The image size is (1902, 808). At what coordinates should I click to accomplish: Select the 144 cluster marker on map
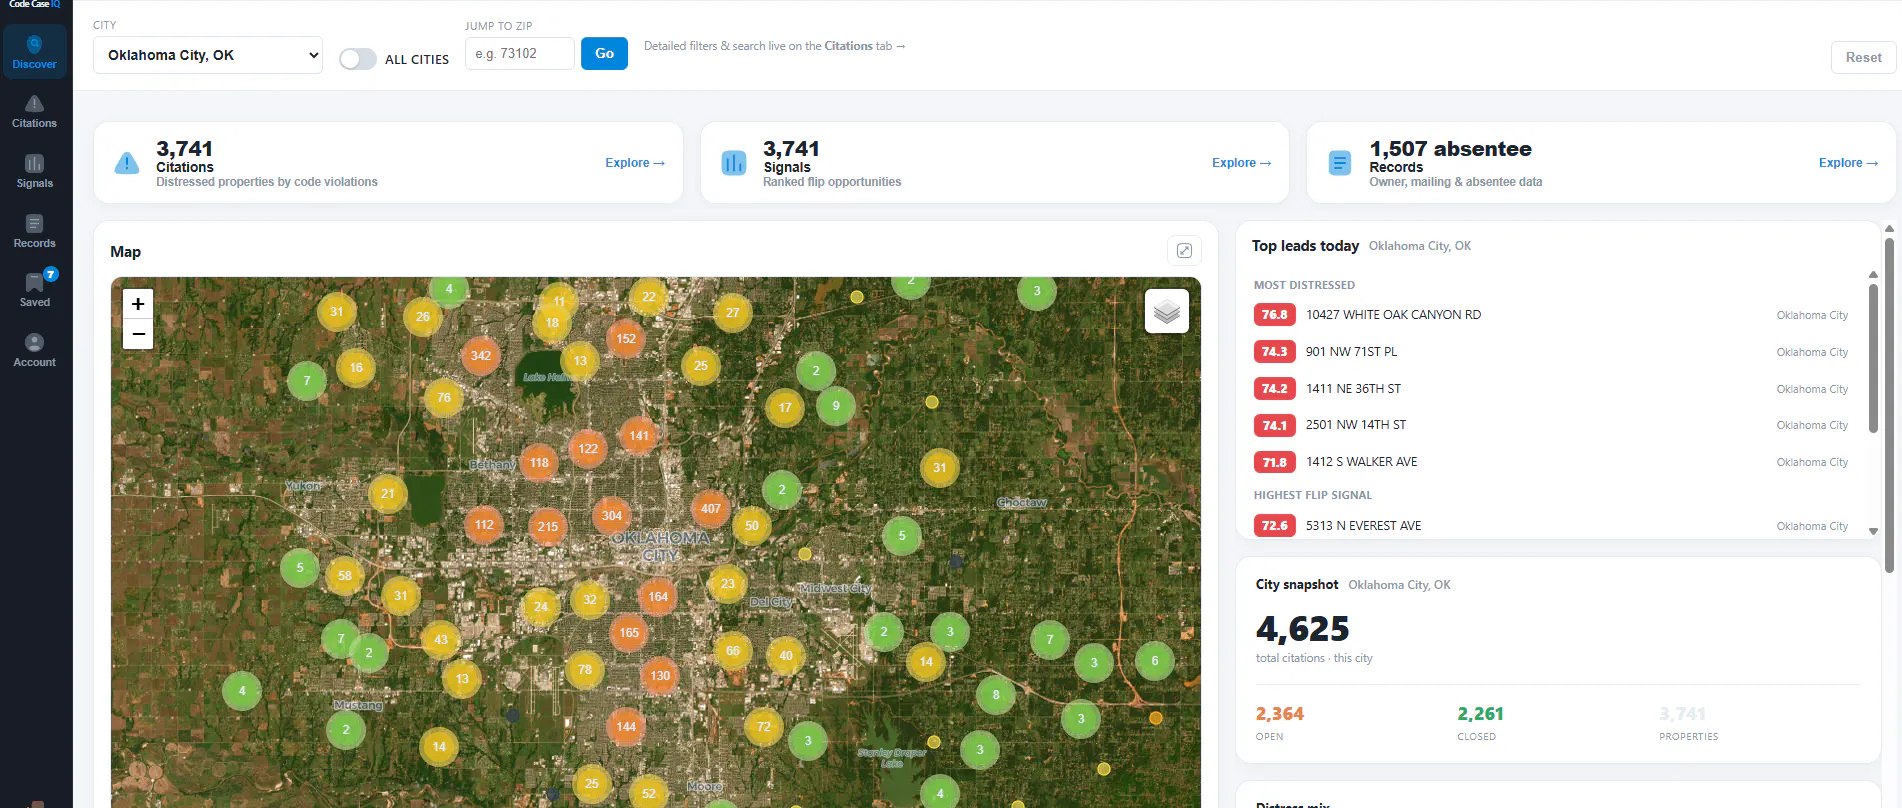pyautogui.click(x=626, y=727)
